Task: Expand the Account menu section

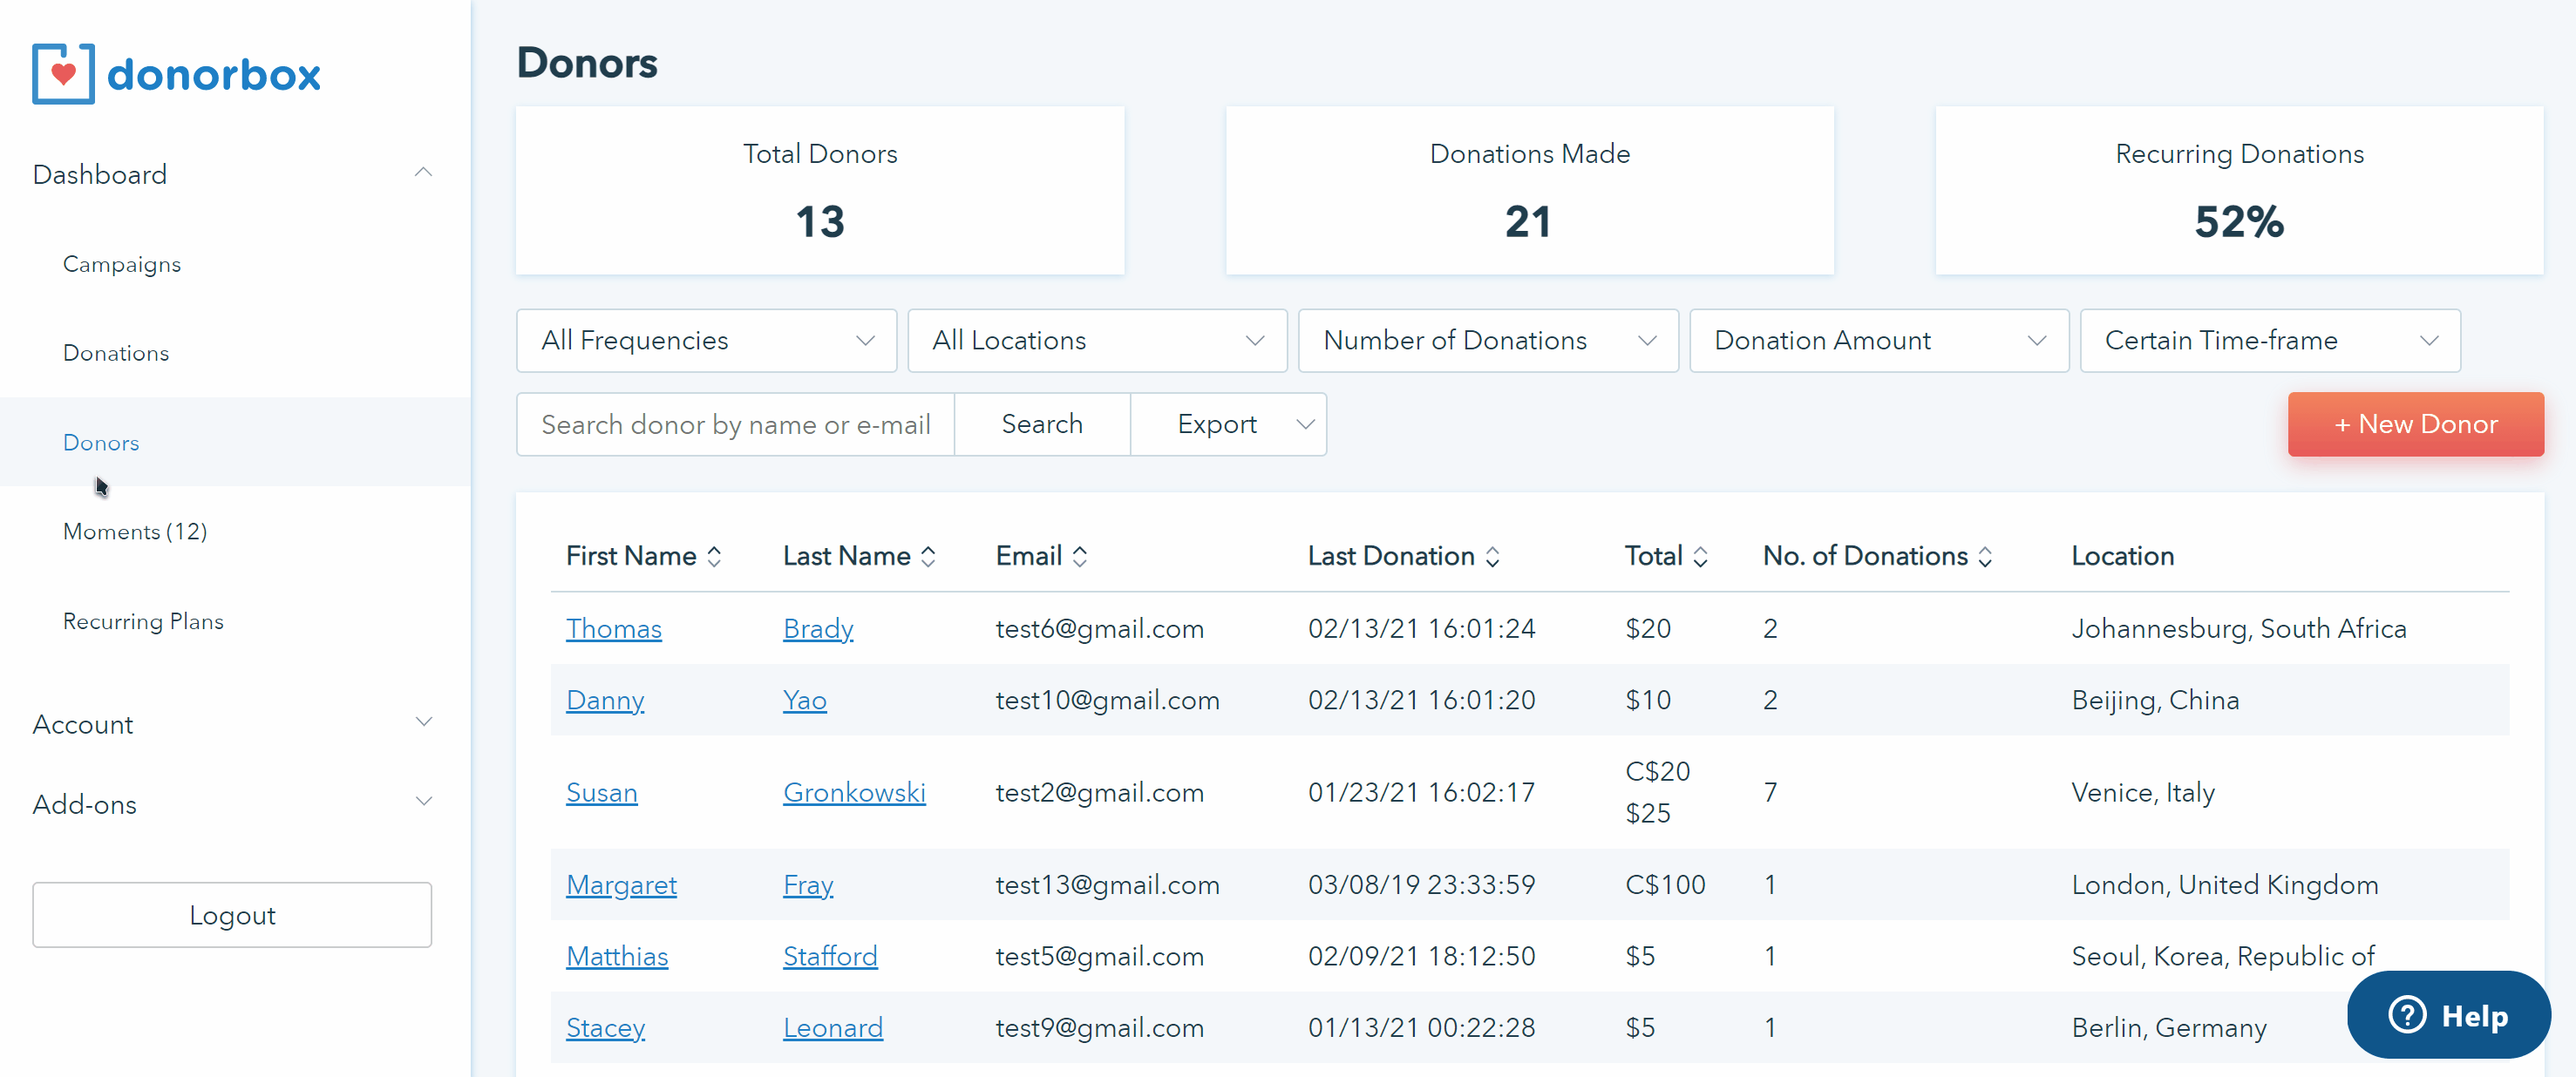Action: click(423, 722)
